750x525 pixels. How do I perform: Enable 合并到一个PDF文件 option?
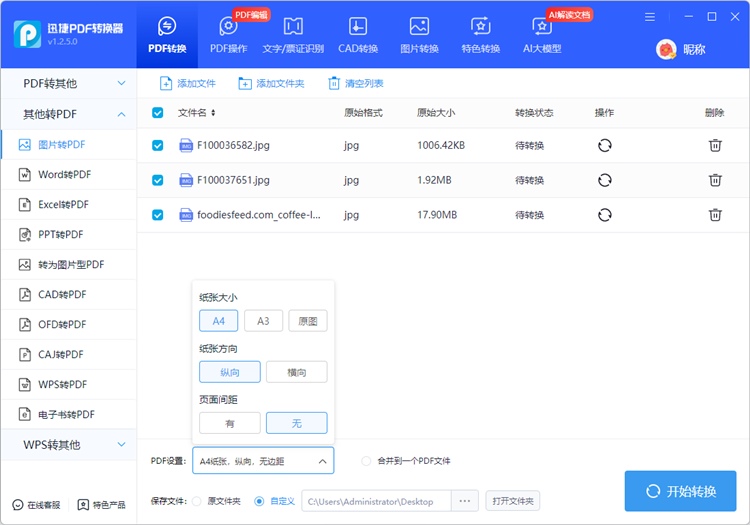click(x=366, y=461)
